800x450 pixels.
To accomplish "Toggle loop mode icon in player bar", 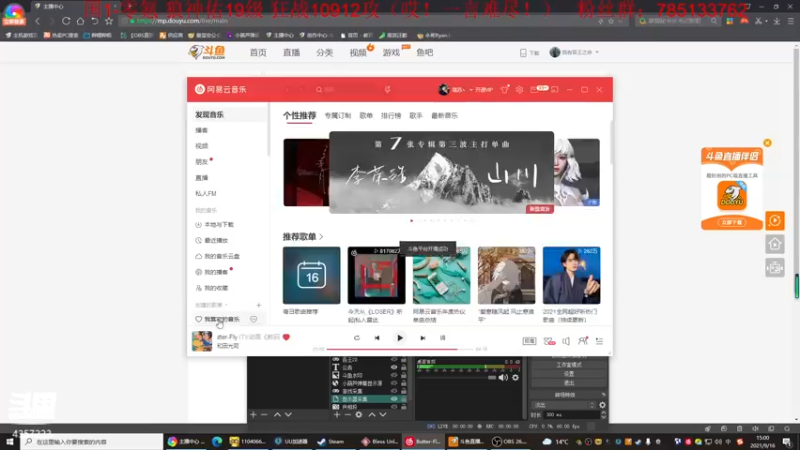I will 357,338.
